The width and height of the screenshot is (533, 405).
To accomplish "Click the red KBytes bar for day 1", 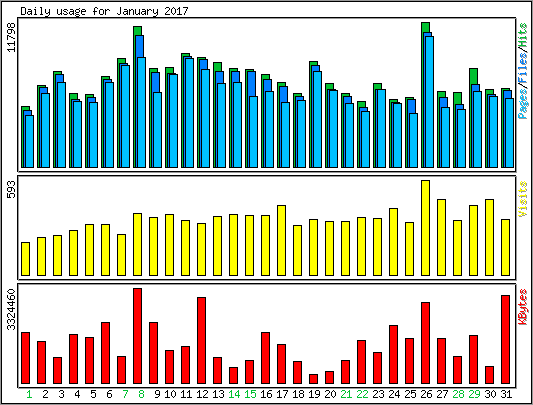I will click(x=25, y=358).
